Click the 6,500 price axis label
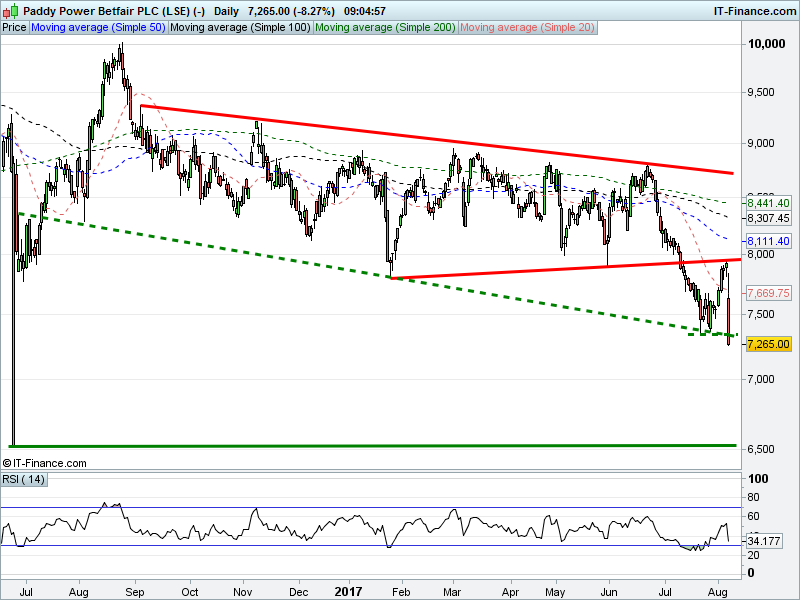 tap(761, 449)
